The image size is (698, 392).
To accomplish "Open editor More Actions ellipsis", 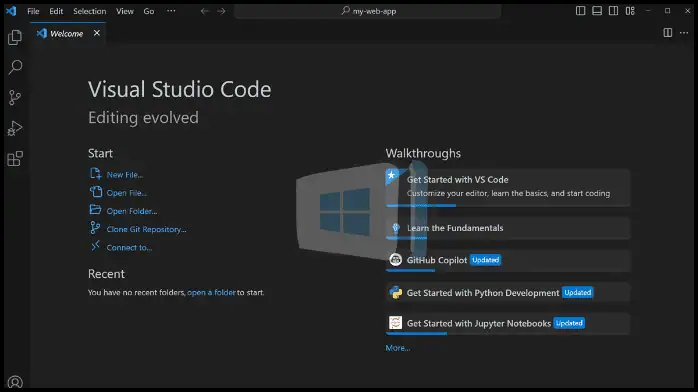I will click(684, 32).
